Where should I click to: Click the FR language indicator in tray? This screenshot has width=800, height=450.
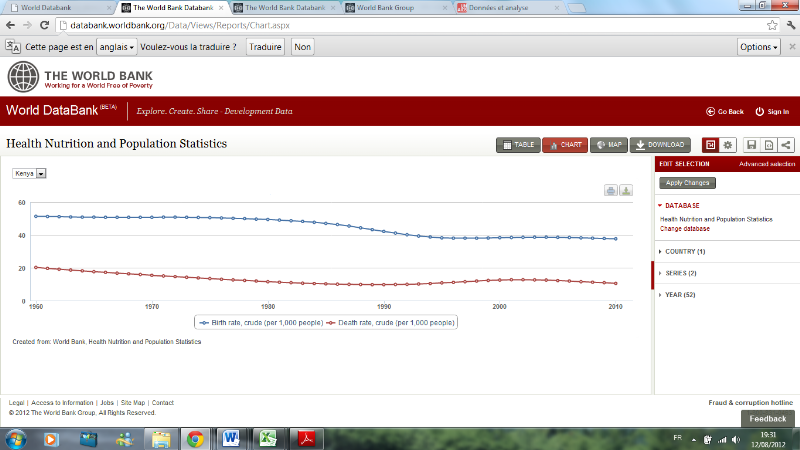coord(677,438)
